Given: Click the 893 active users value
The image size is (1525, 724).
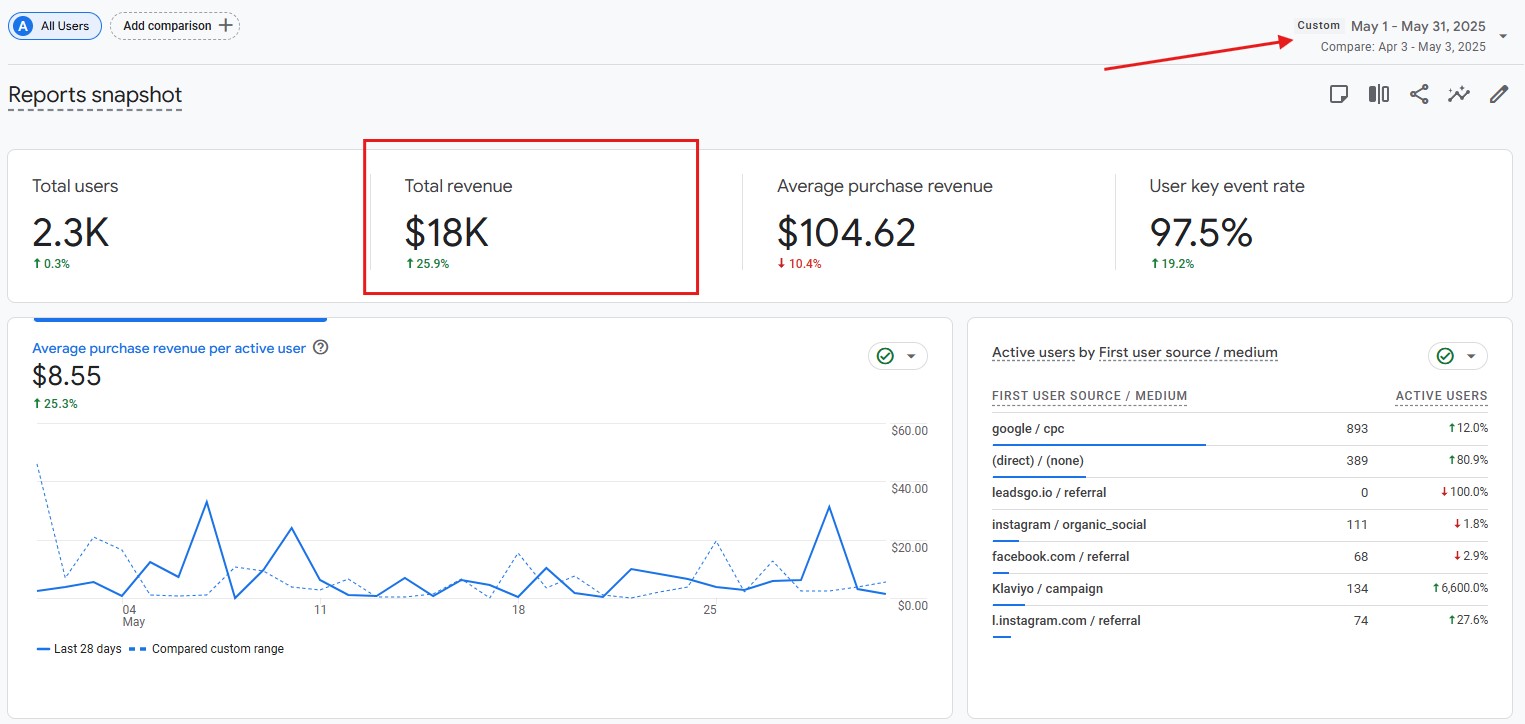Looking at the screenshot, I should tap(1357, 429).
